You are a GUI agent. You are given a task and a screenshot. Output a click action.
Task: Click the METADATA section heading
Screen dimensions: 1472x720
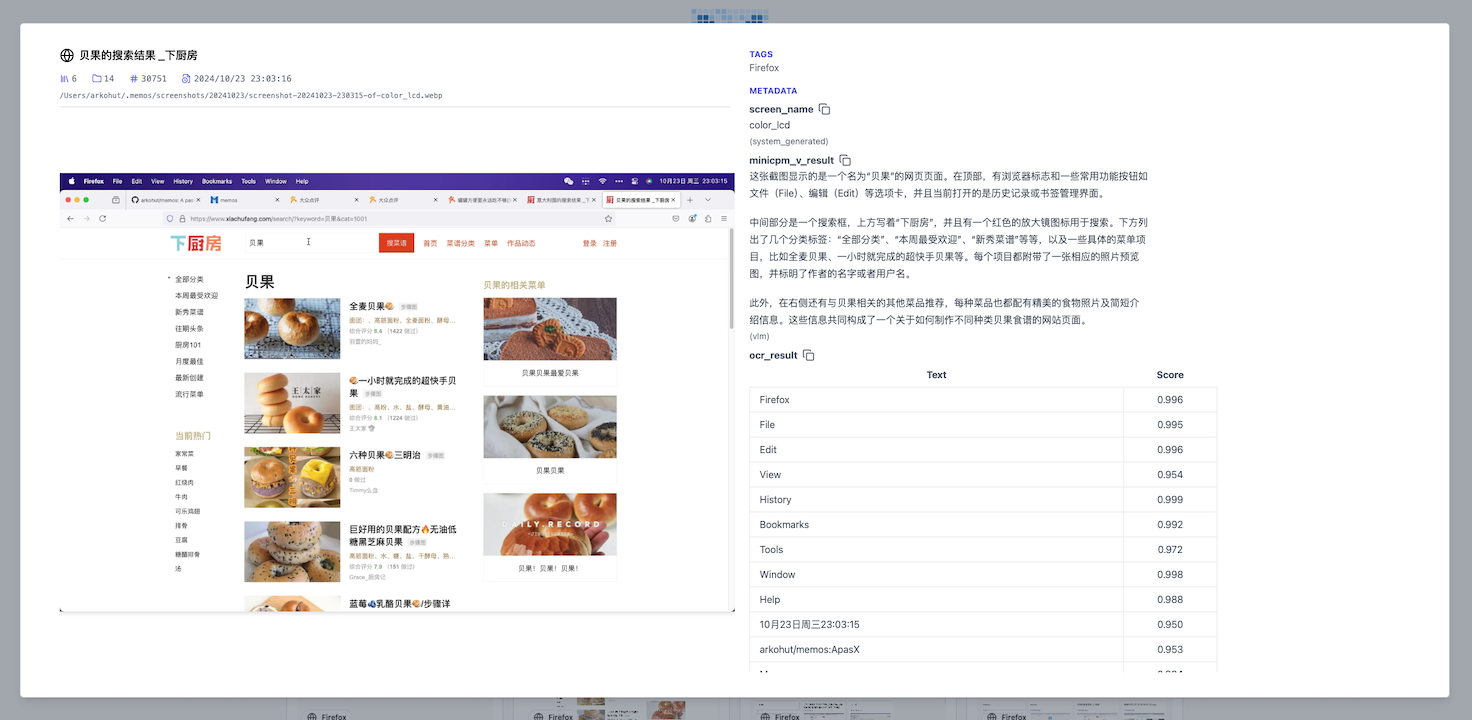click(773, 91)
